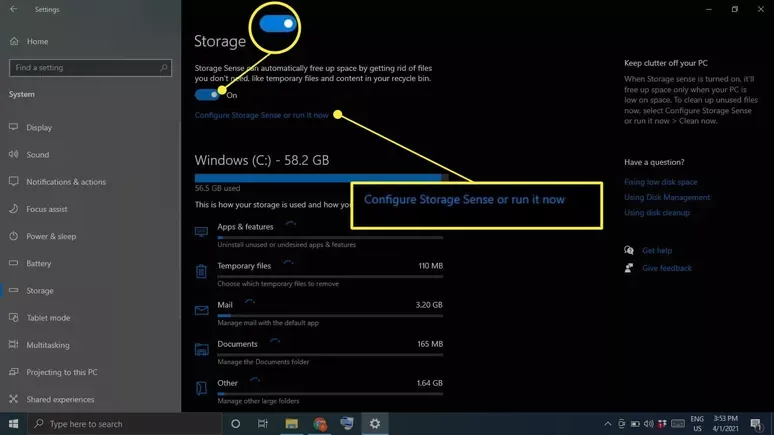This screenshot has height=435, width=774.
Task: Click the back arrow in Settings
Action: (13, 9)
